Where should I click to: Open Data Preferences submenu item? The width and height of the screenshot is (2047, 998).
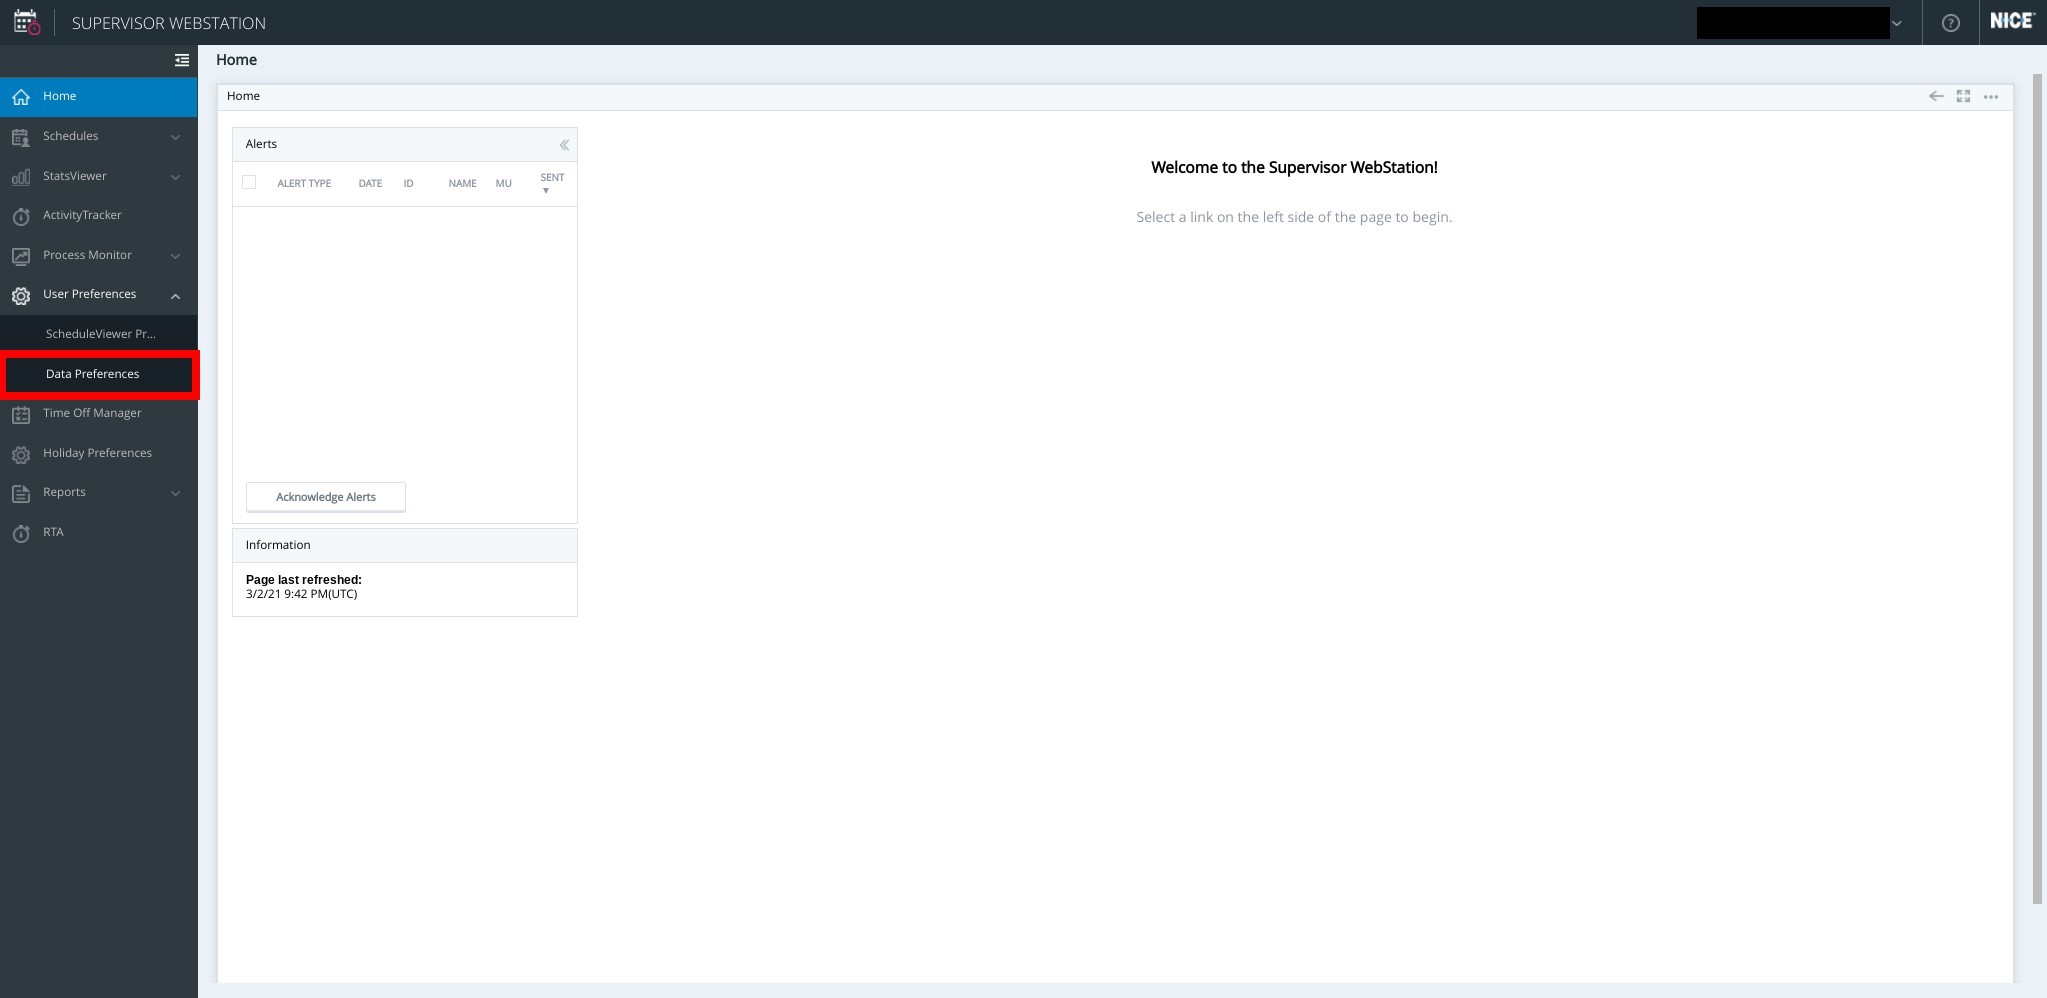98,374
